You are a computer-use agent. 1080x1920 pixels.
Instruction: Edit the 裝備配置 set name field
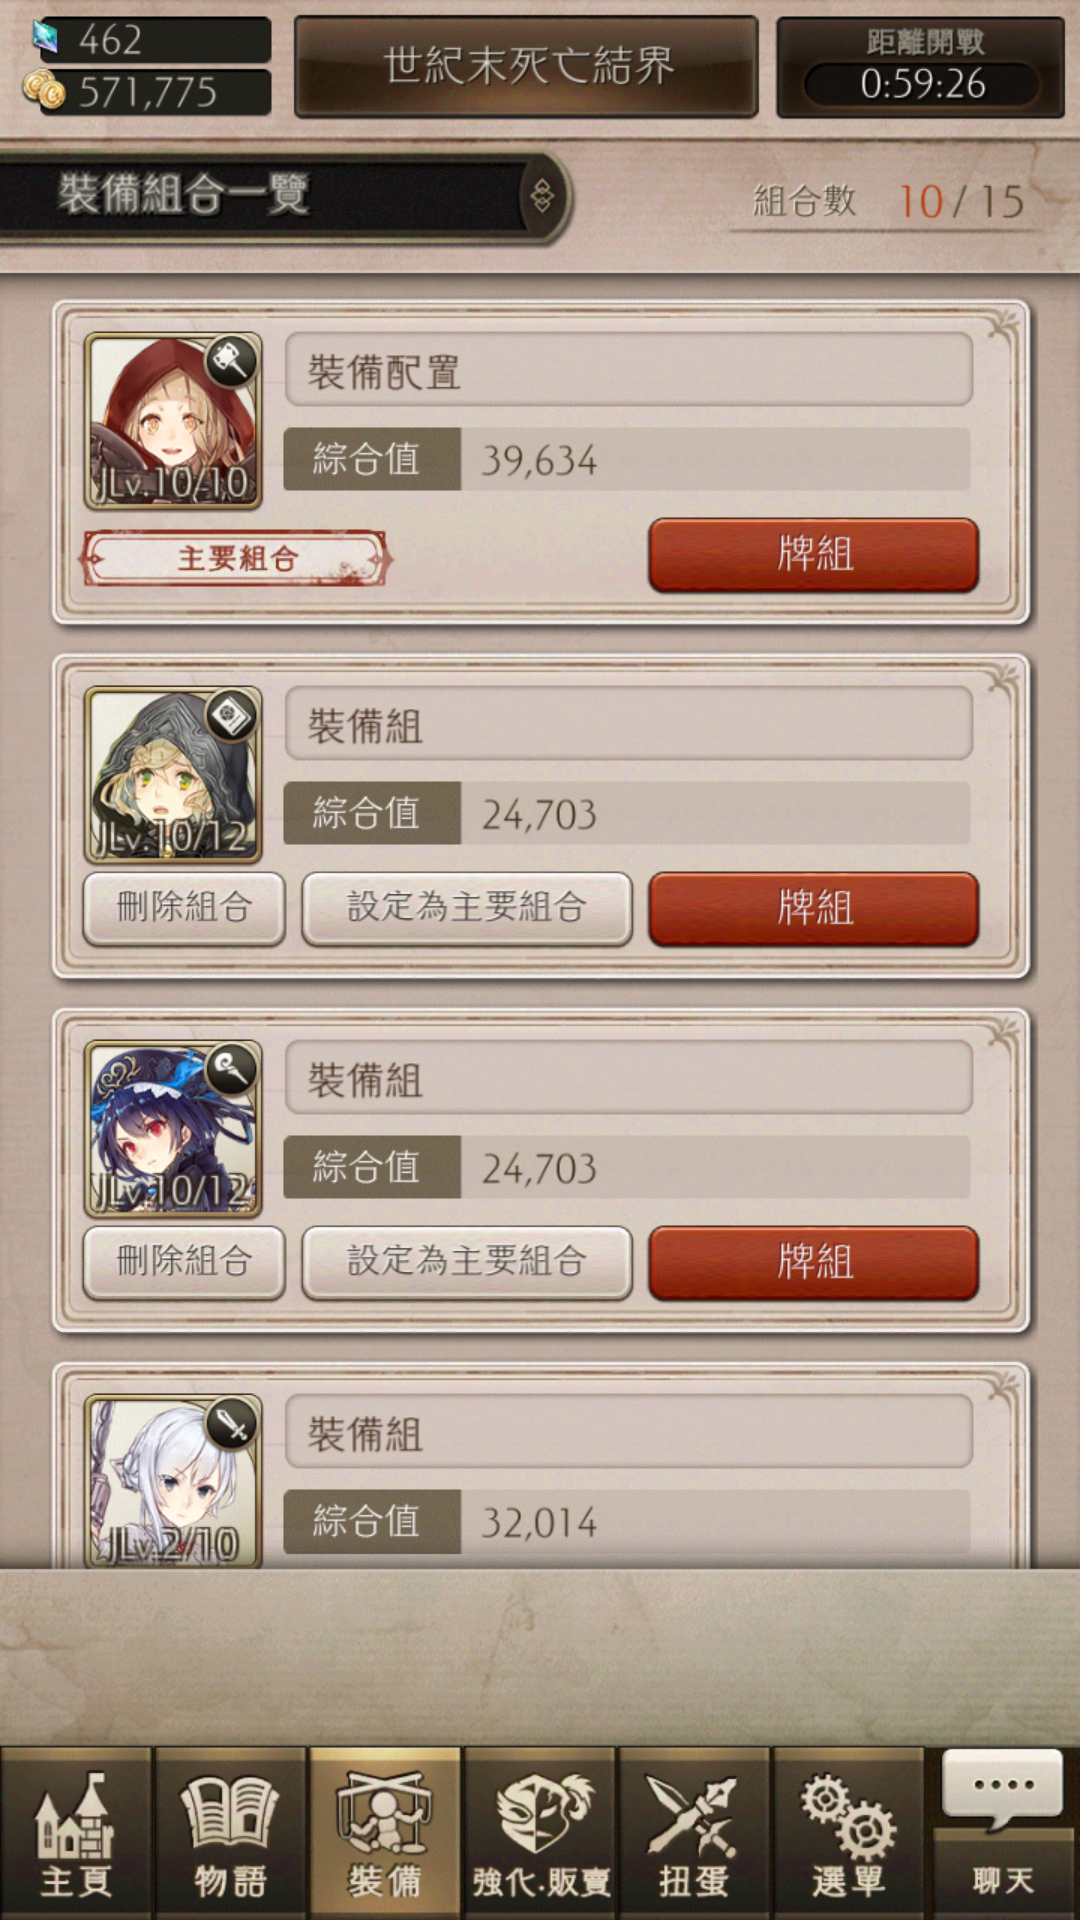[x=629, y=370]
